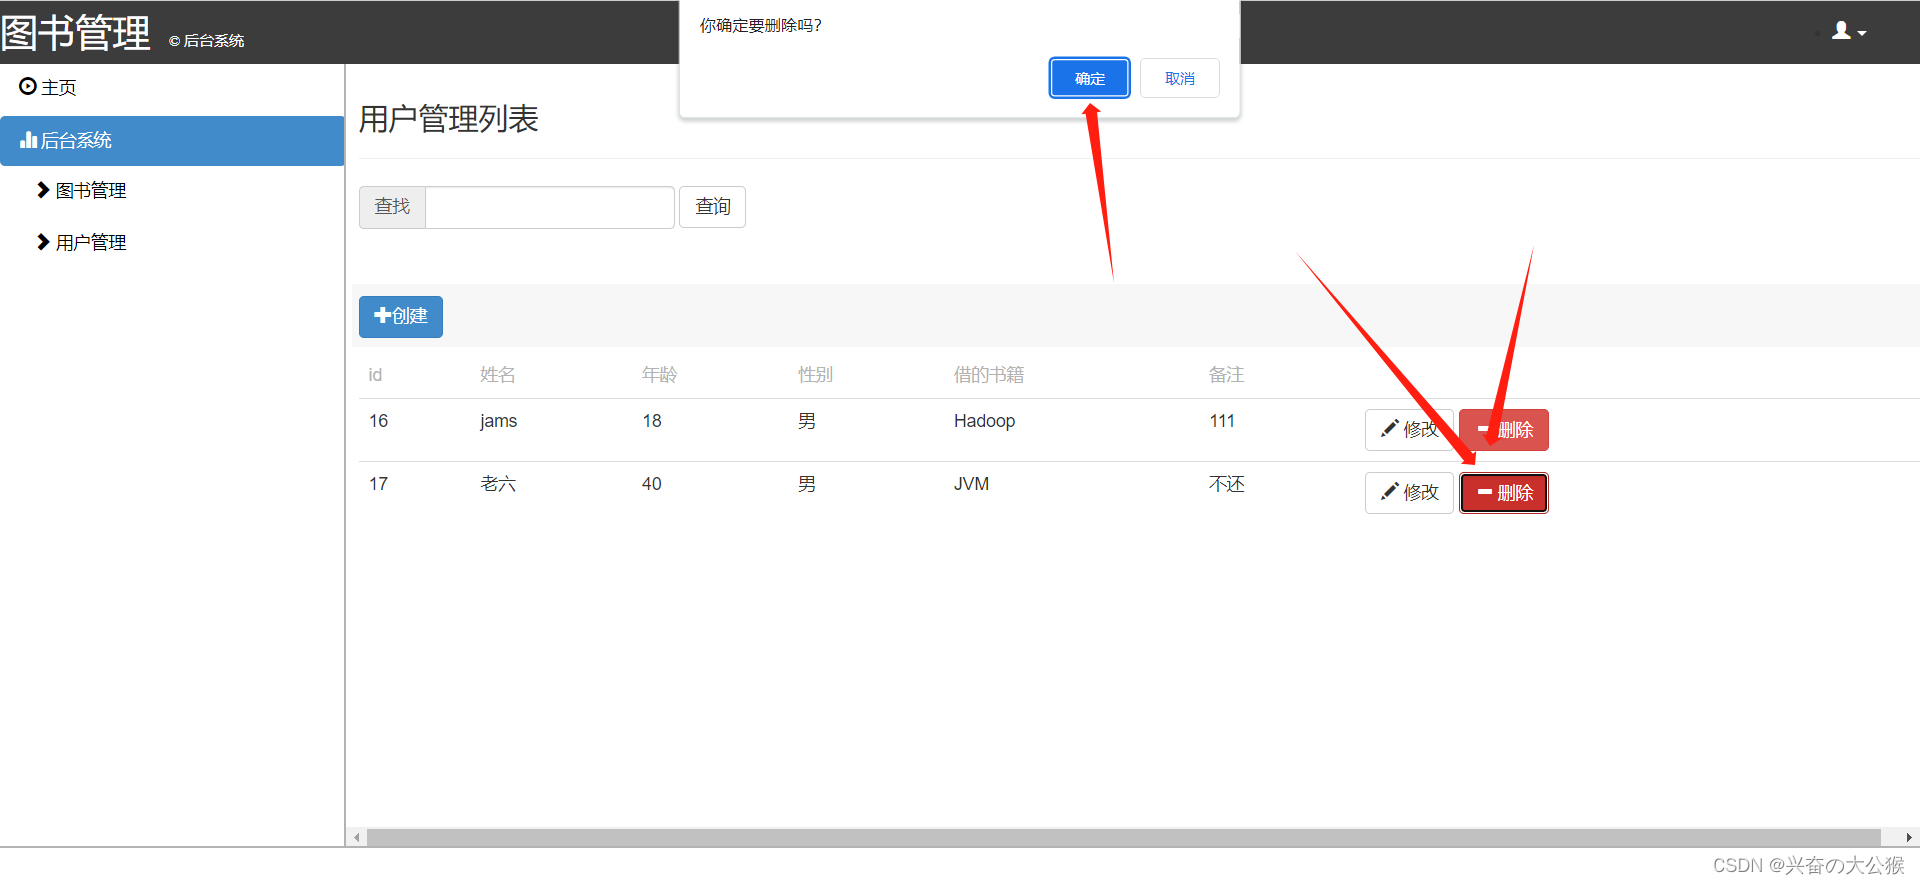The image size is (1920, 885).
Task: Click the horizontal scrollbar at page bottom
Action: click(1124, 837)
